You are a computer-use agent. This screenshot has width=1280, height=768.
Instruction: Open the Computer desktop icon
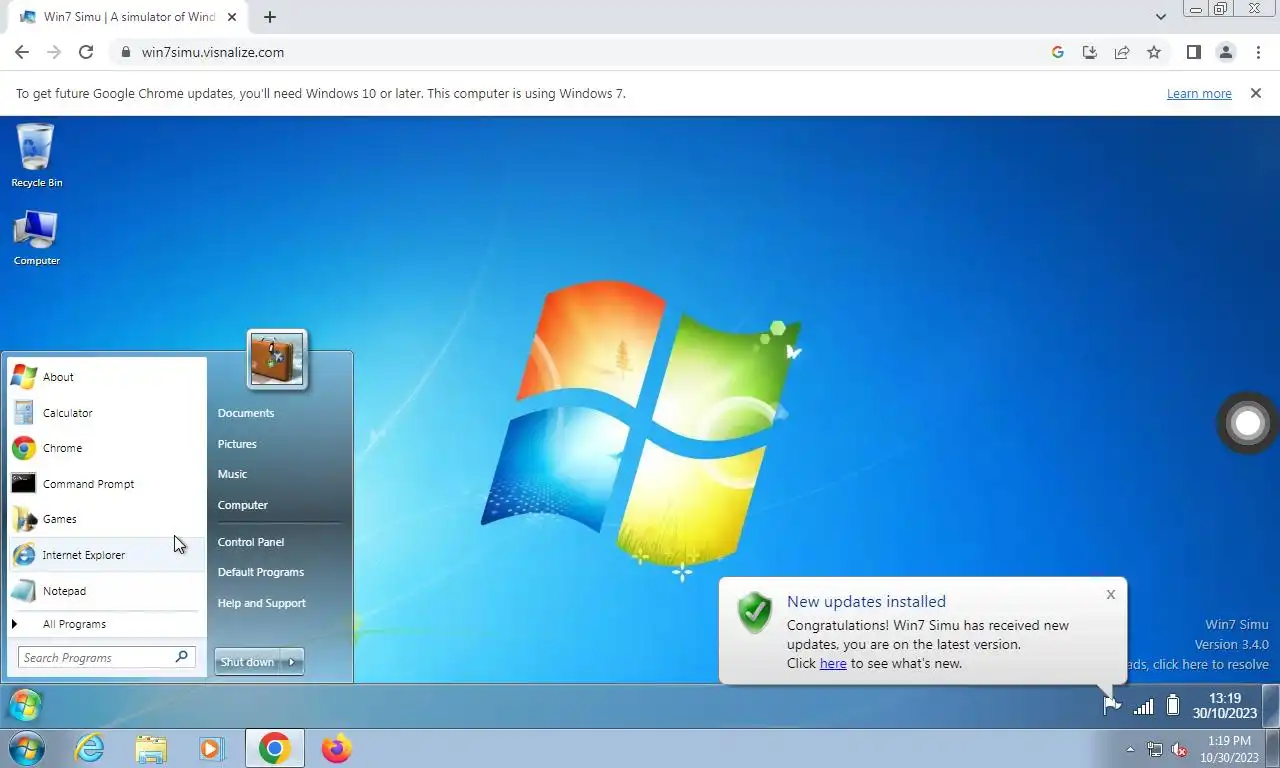tap(36, 238)
